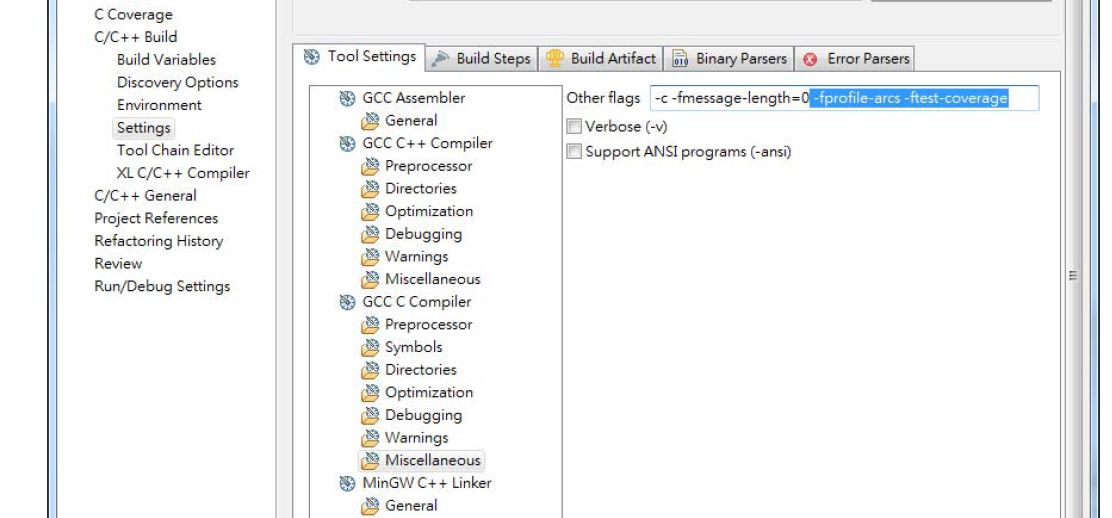Enable the Verbose (-v) checkbox
The width and height of the screenshot is (1112, 518).
coord(574,127)
